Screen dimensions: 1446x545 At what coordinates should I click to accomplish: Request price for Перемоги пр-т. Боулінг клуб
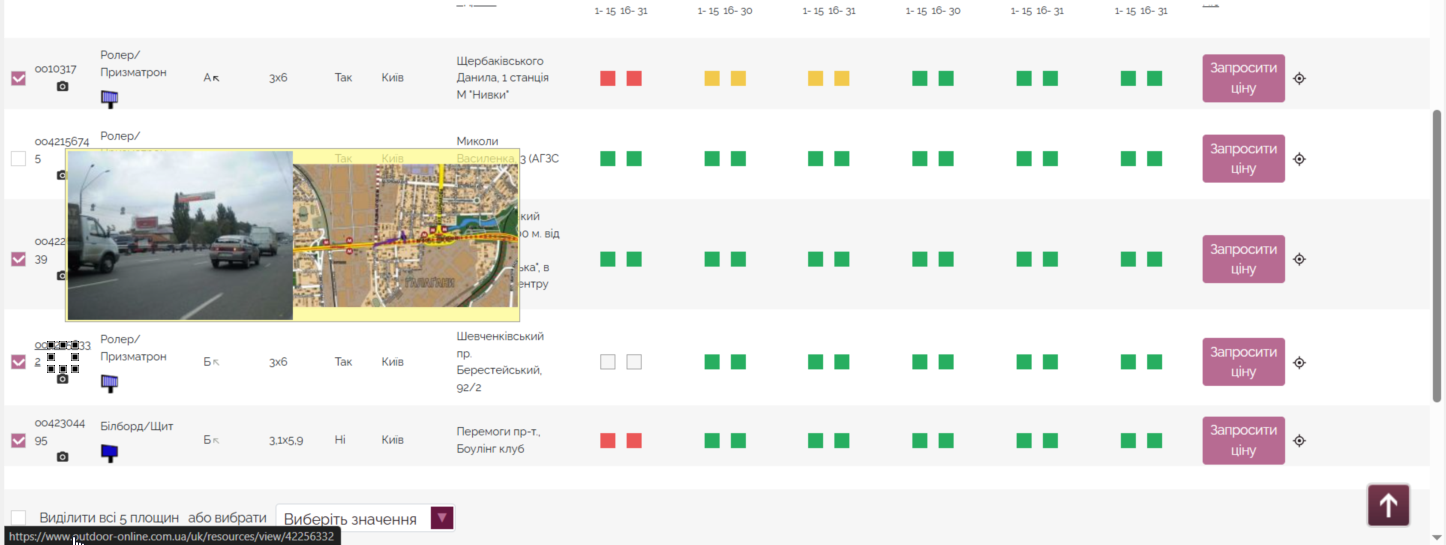click(1243, 440)
